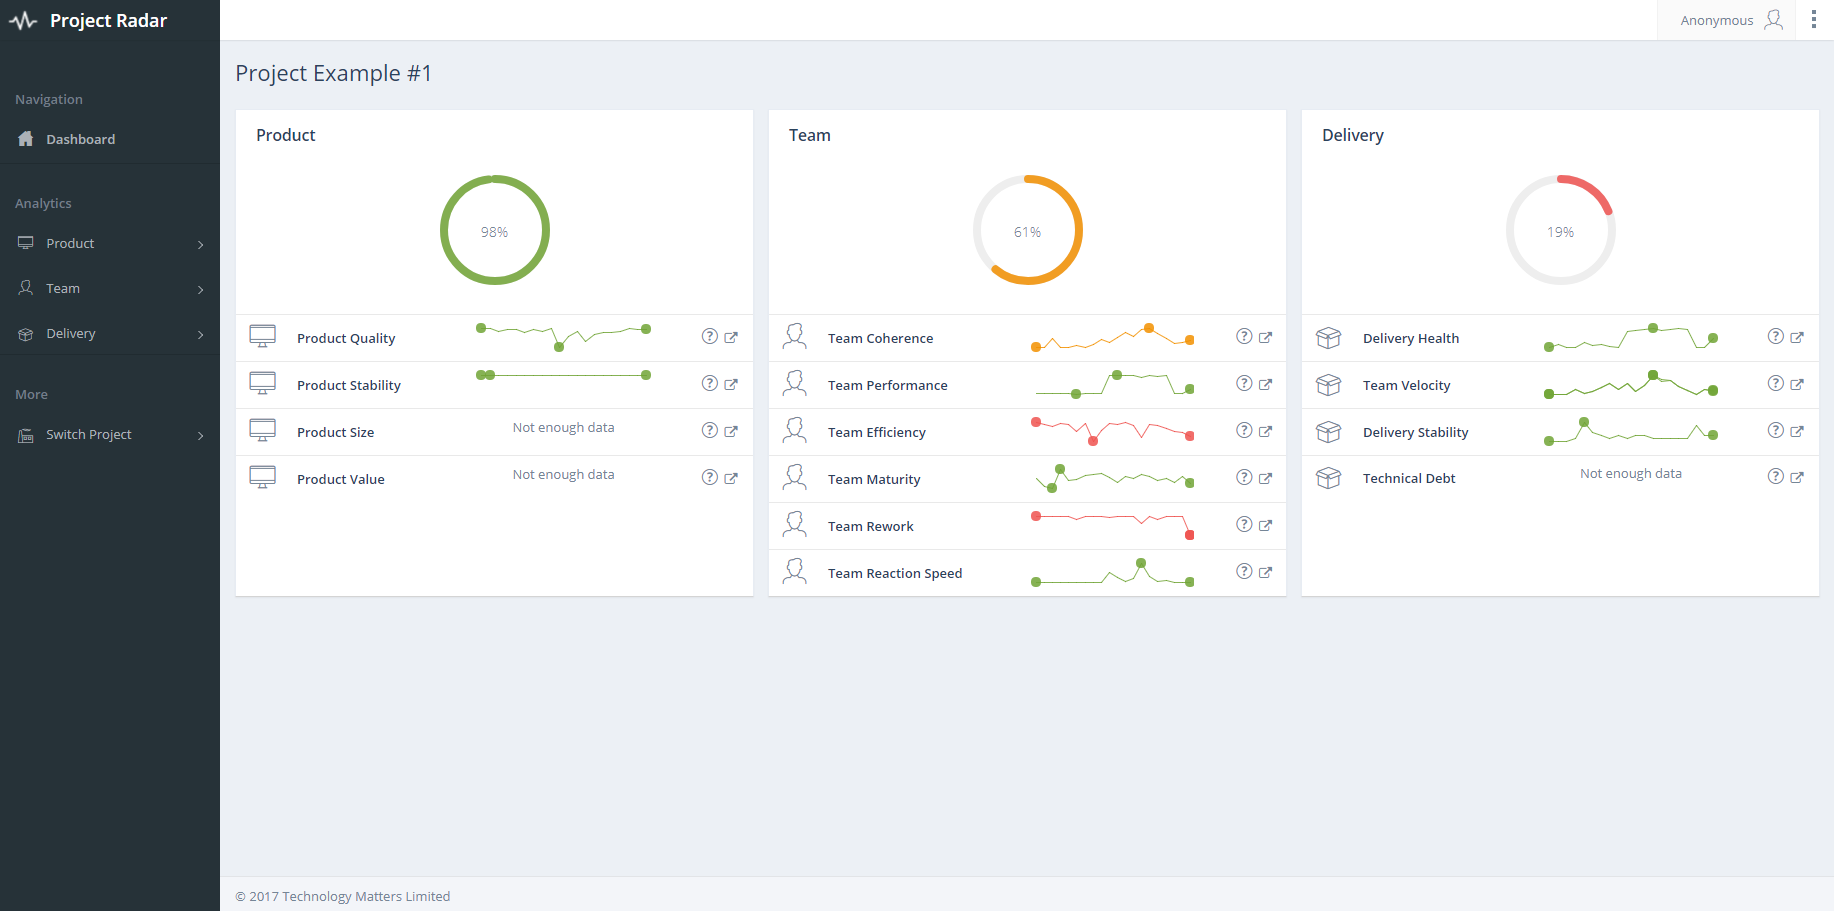The width and height of the screenshot is (1834, 911).
Task: Open the Anonymous user profile icon
Action: click(1773, 20)
